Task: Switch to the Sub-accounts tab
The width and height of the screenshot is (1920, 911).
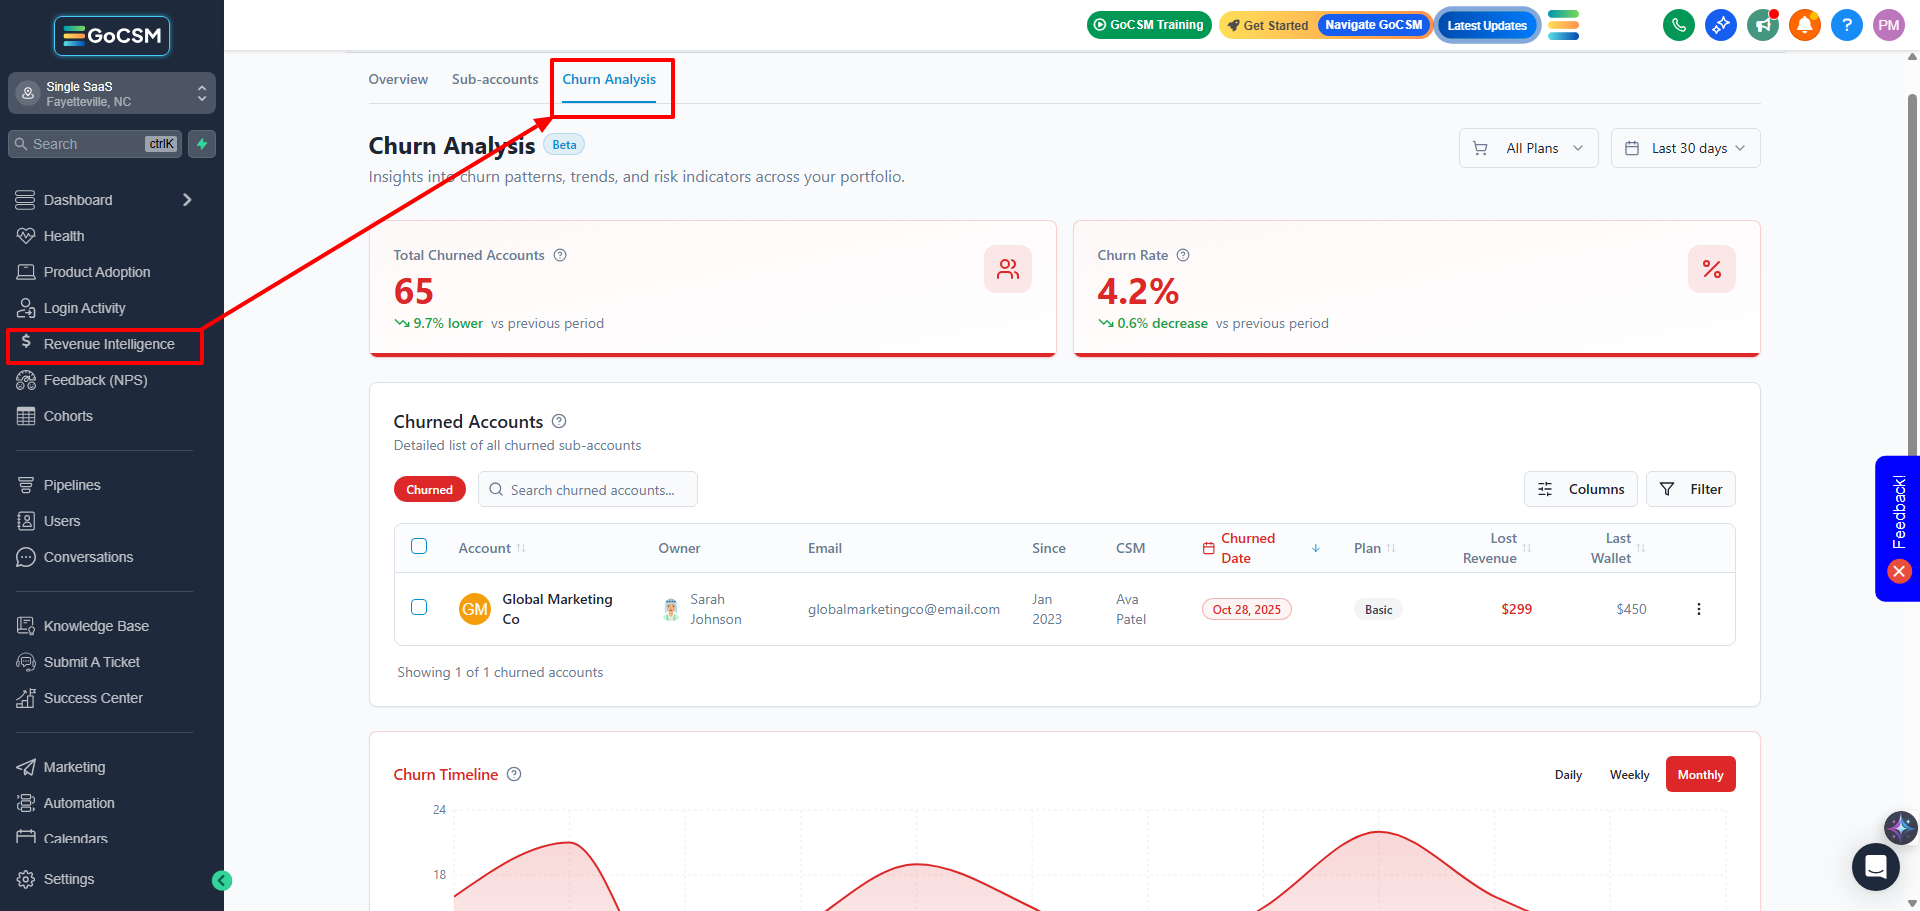Action: [495, 79]
